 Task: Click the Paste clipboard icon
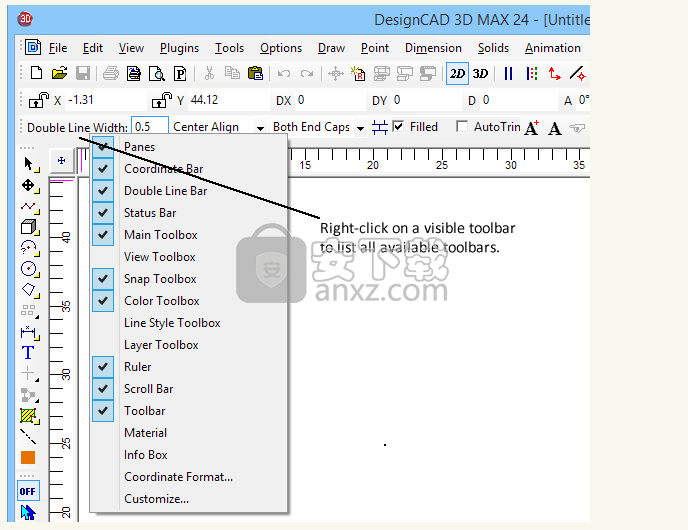[255, 73]
